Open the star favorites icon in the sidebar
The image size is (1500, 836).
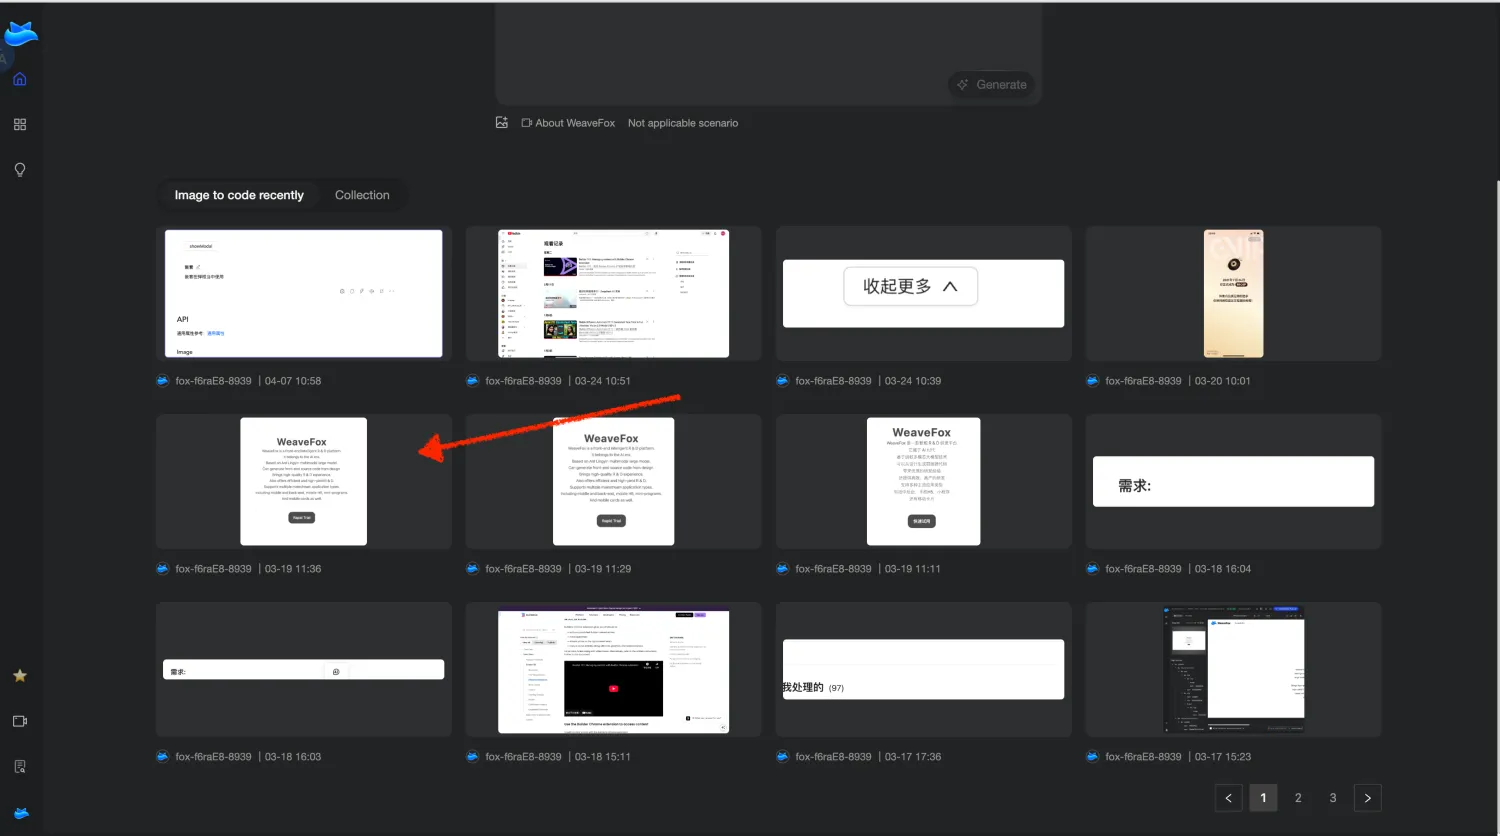click(x=19, y=676)
